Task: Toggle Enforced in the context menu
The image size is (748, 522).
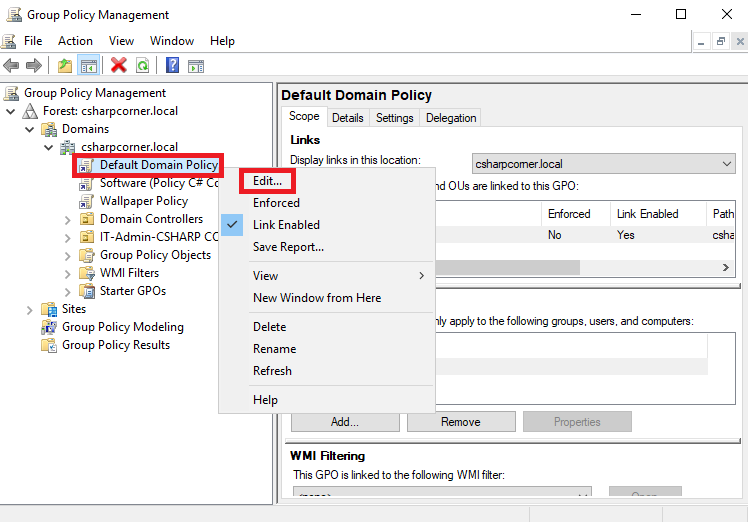Action: [276, 203]
